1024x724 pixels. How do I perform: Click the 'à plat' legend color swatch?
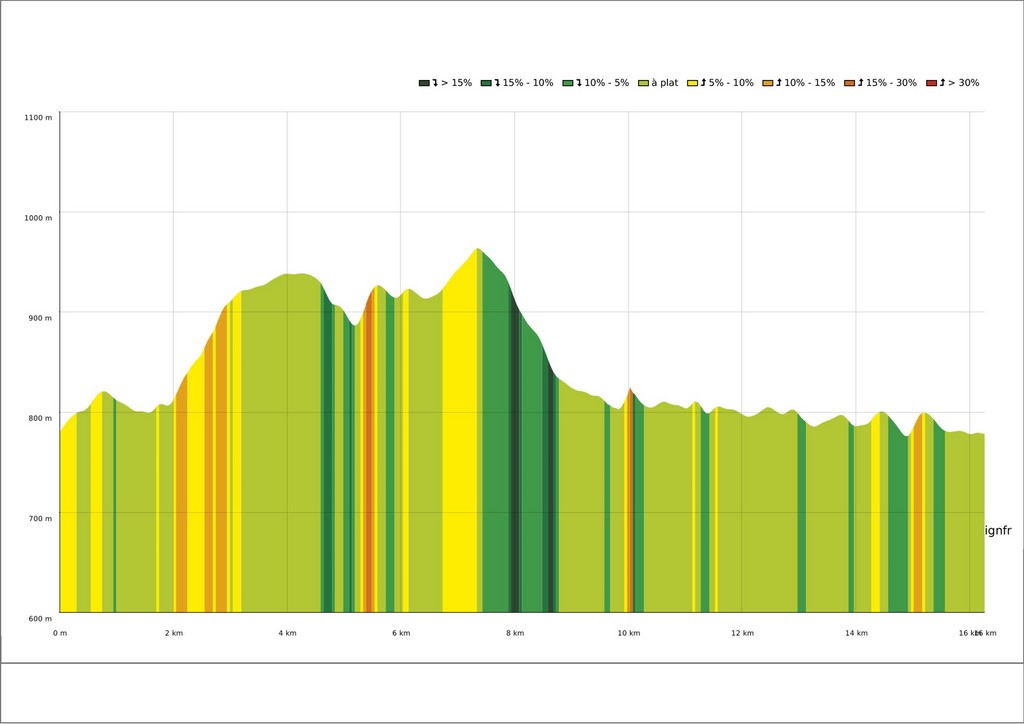(643, 83)
